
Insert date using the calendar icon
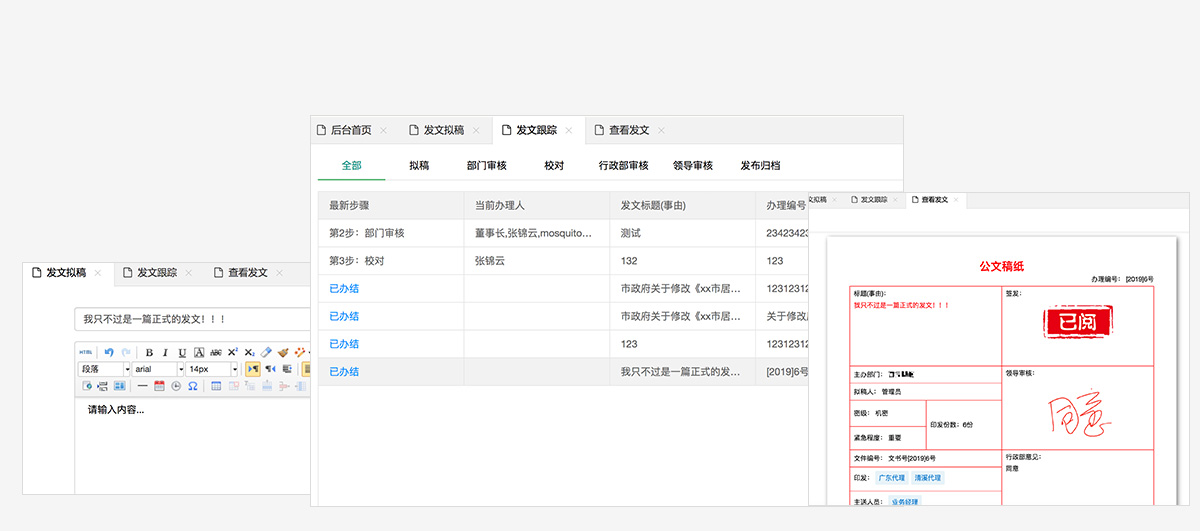pyautogui.click(x=159, y=386)
